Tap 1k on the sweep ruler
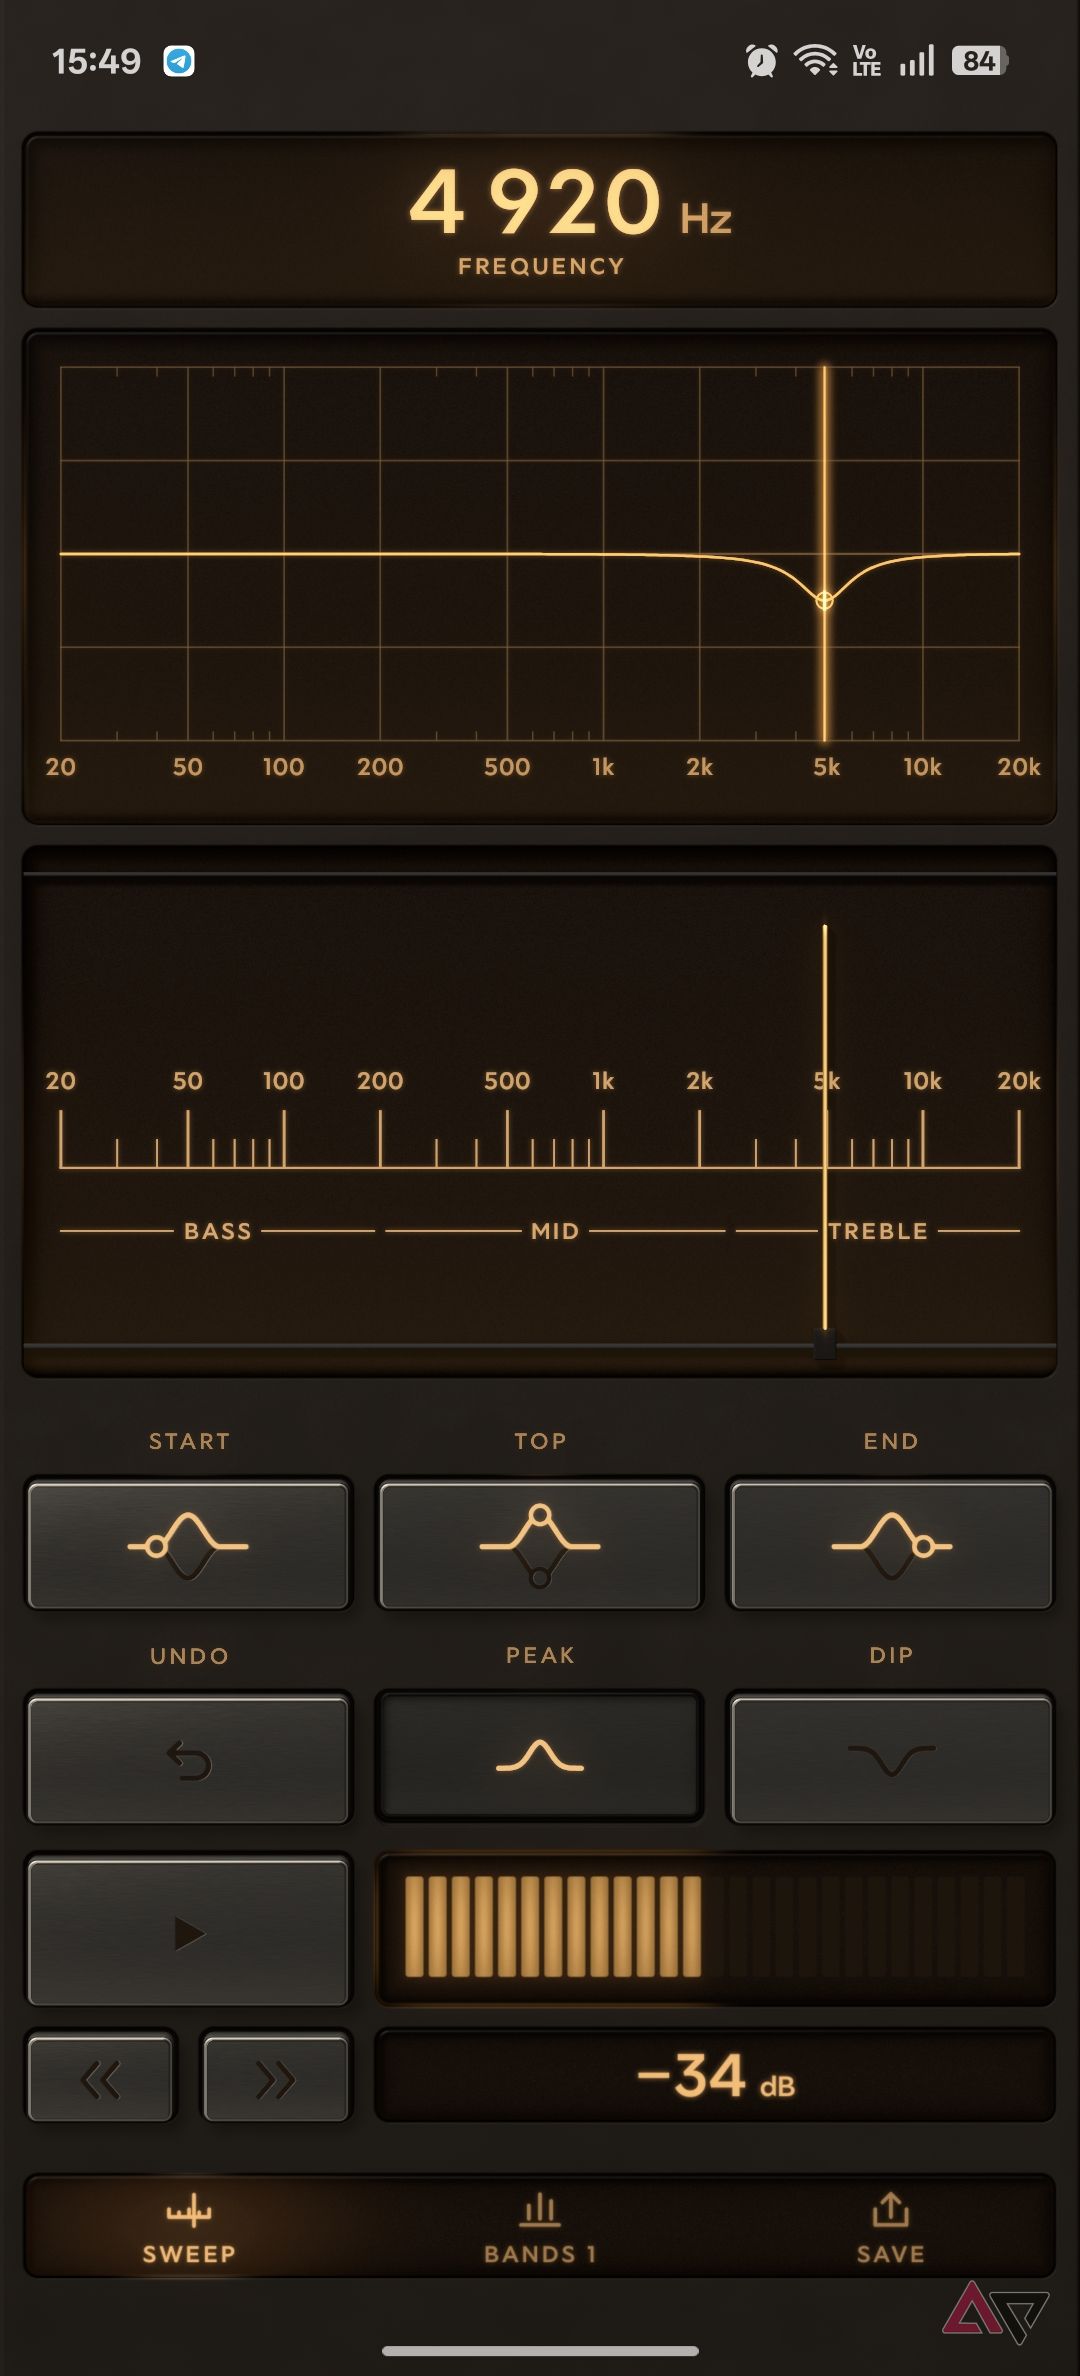Screen dimensions: 1080x2376 (x=603, y=1081)
